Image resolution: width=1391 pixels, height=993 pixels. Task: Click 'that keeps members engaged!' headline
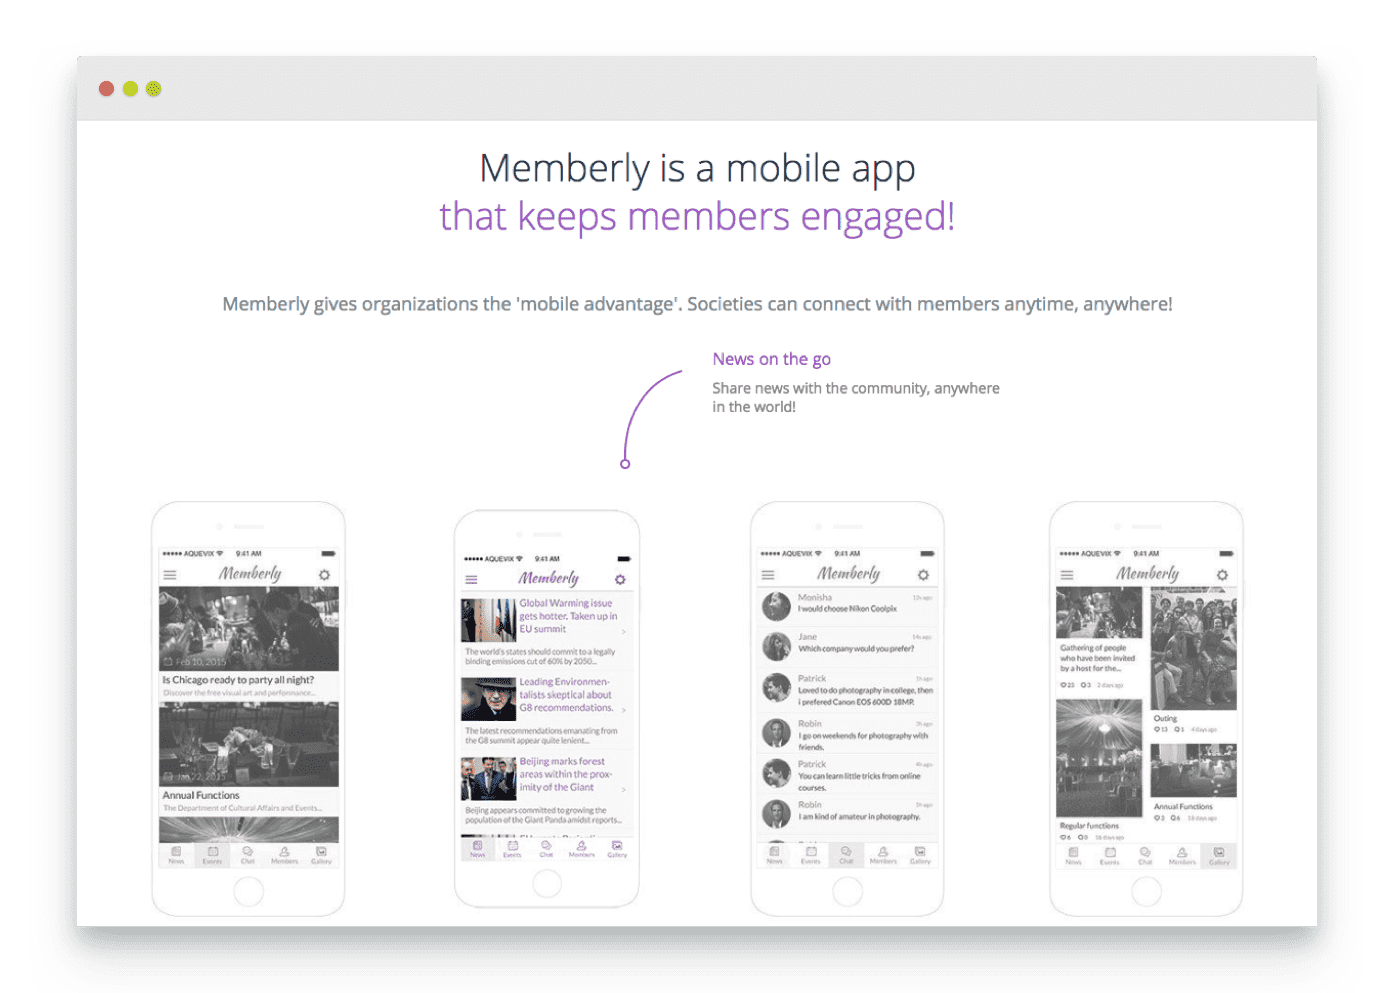[697, 217]
